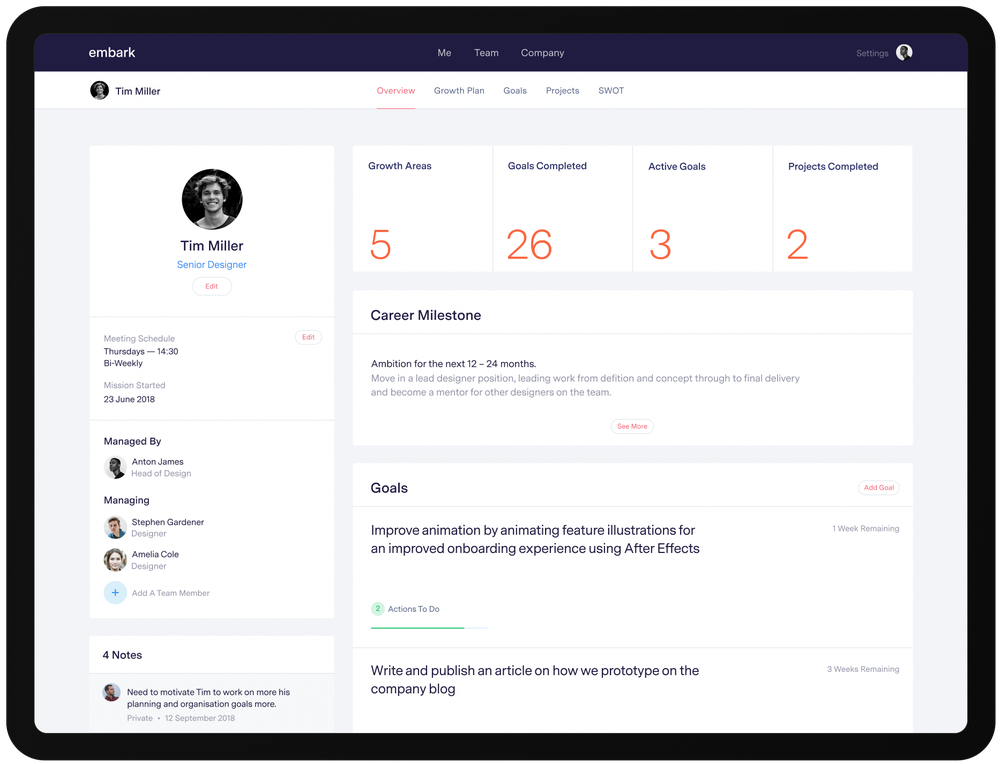Image resolution: width=1000 pixels, height=764 pixels.
Task: Click Edit under Senior Designer
Action: click(212, 286)
